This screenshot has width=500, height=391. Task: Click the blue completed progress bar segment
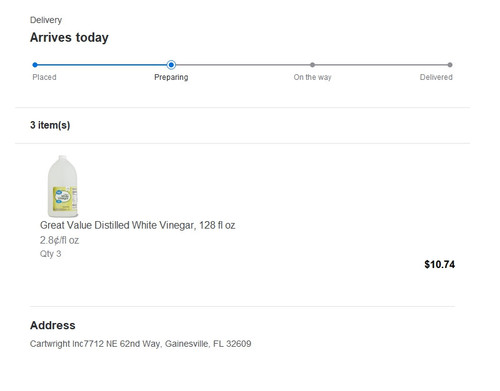pyautogui.click(x=102, y=65)
